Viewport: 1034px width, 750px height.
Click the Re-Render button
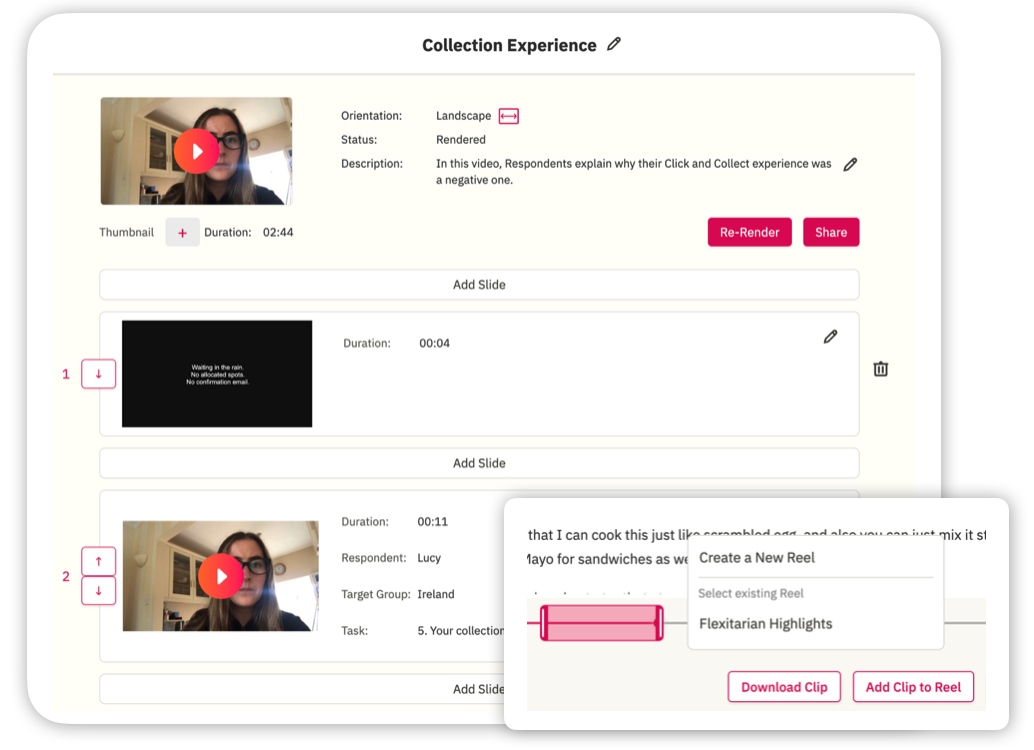[x=749, y=231]
